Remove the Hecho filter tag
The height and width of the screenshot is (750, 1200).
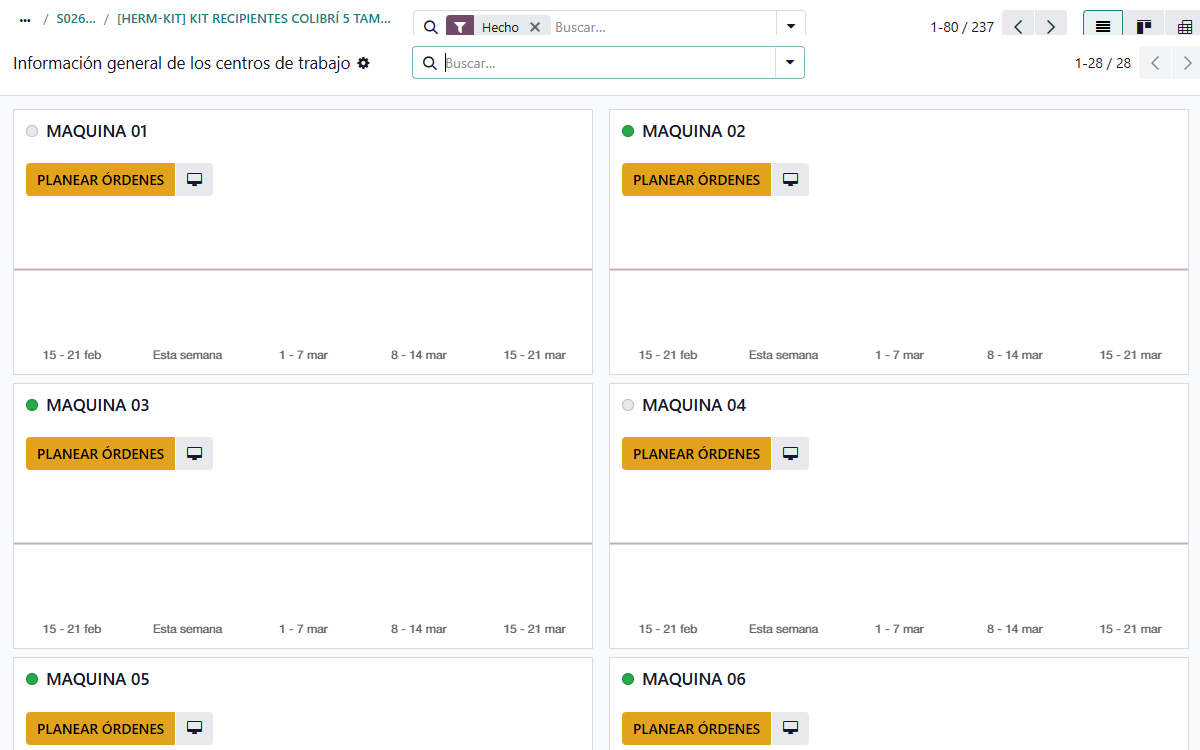coord(535,27)
